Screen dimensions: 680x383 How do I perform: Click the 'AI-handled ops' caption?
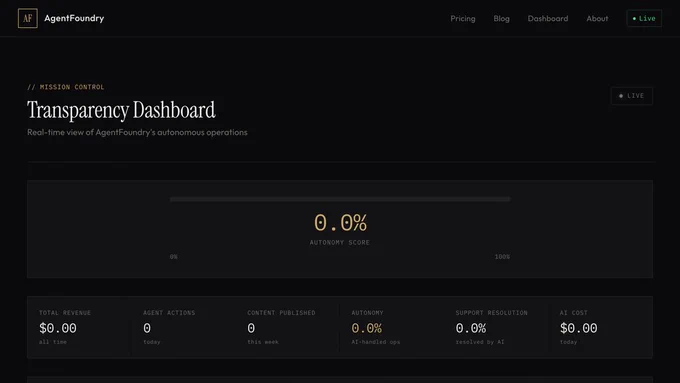pos(376,342)
